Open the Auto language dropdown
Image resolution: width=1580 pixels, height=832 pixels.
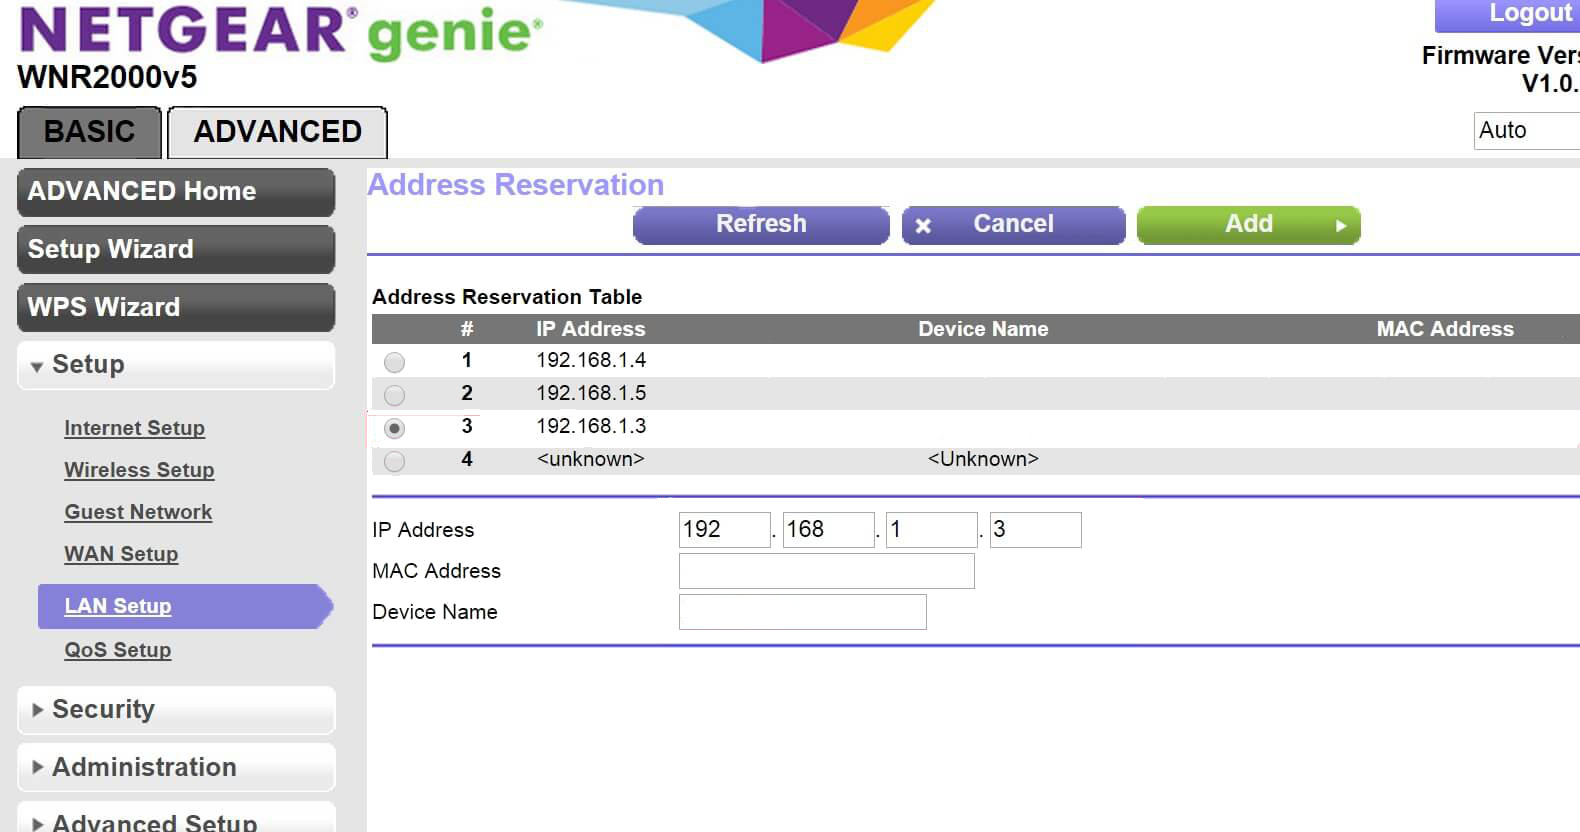[x=1527, y=131]
